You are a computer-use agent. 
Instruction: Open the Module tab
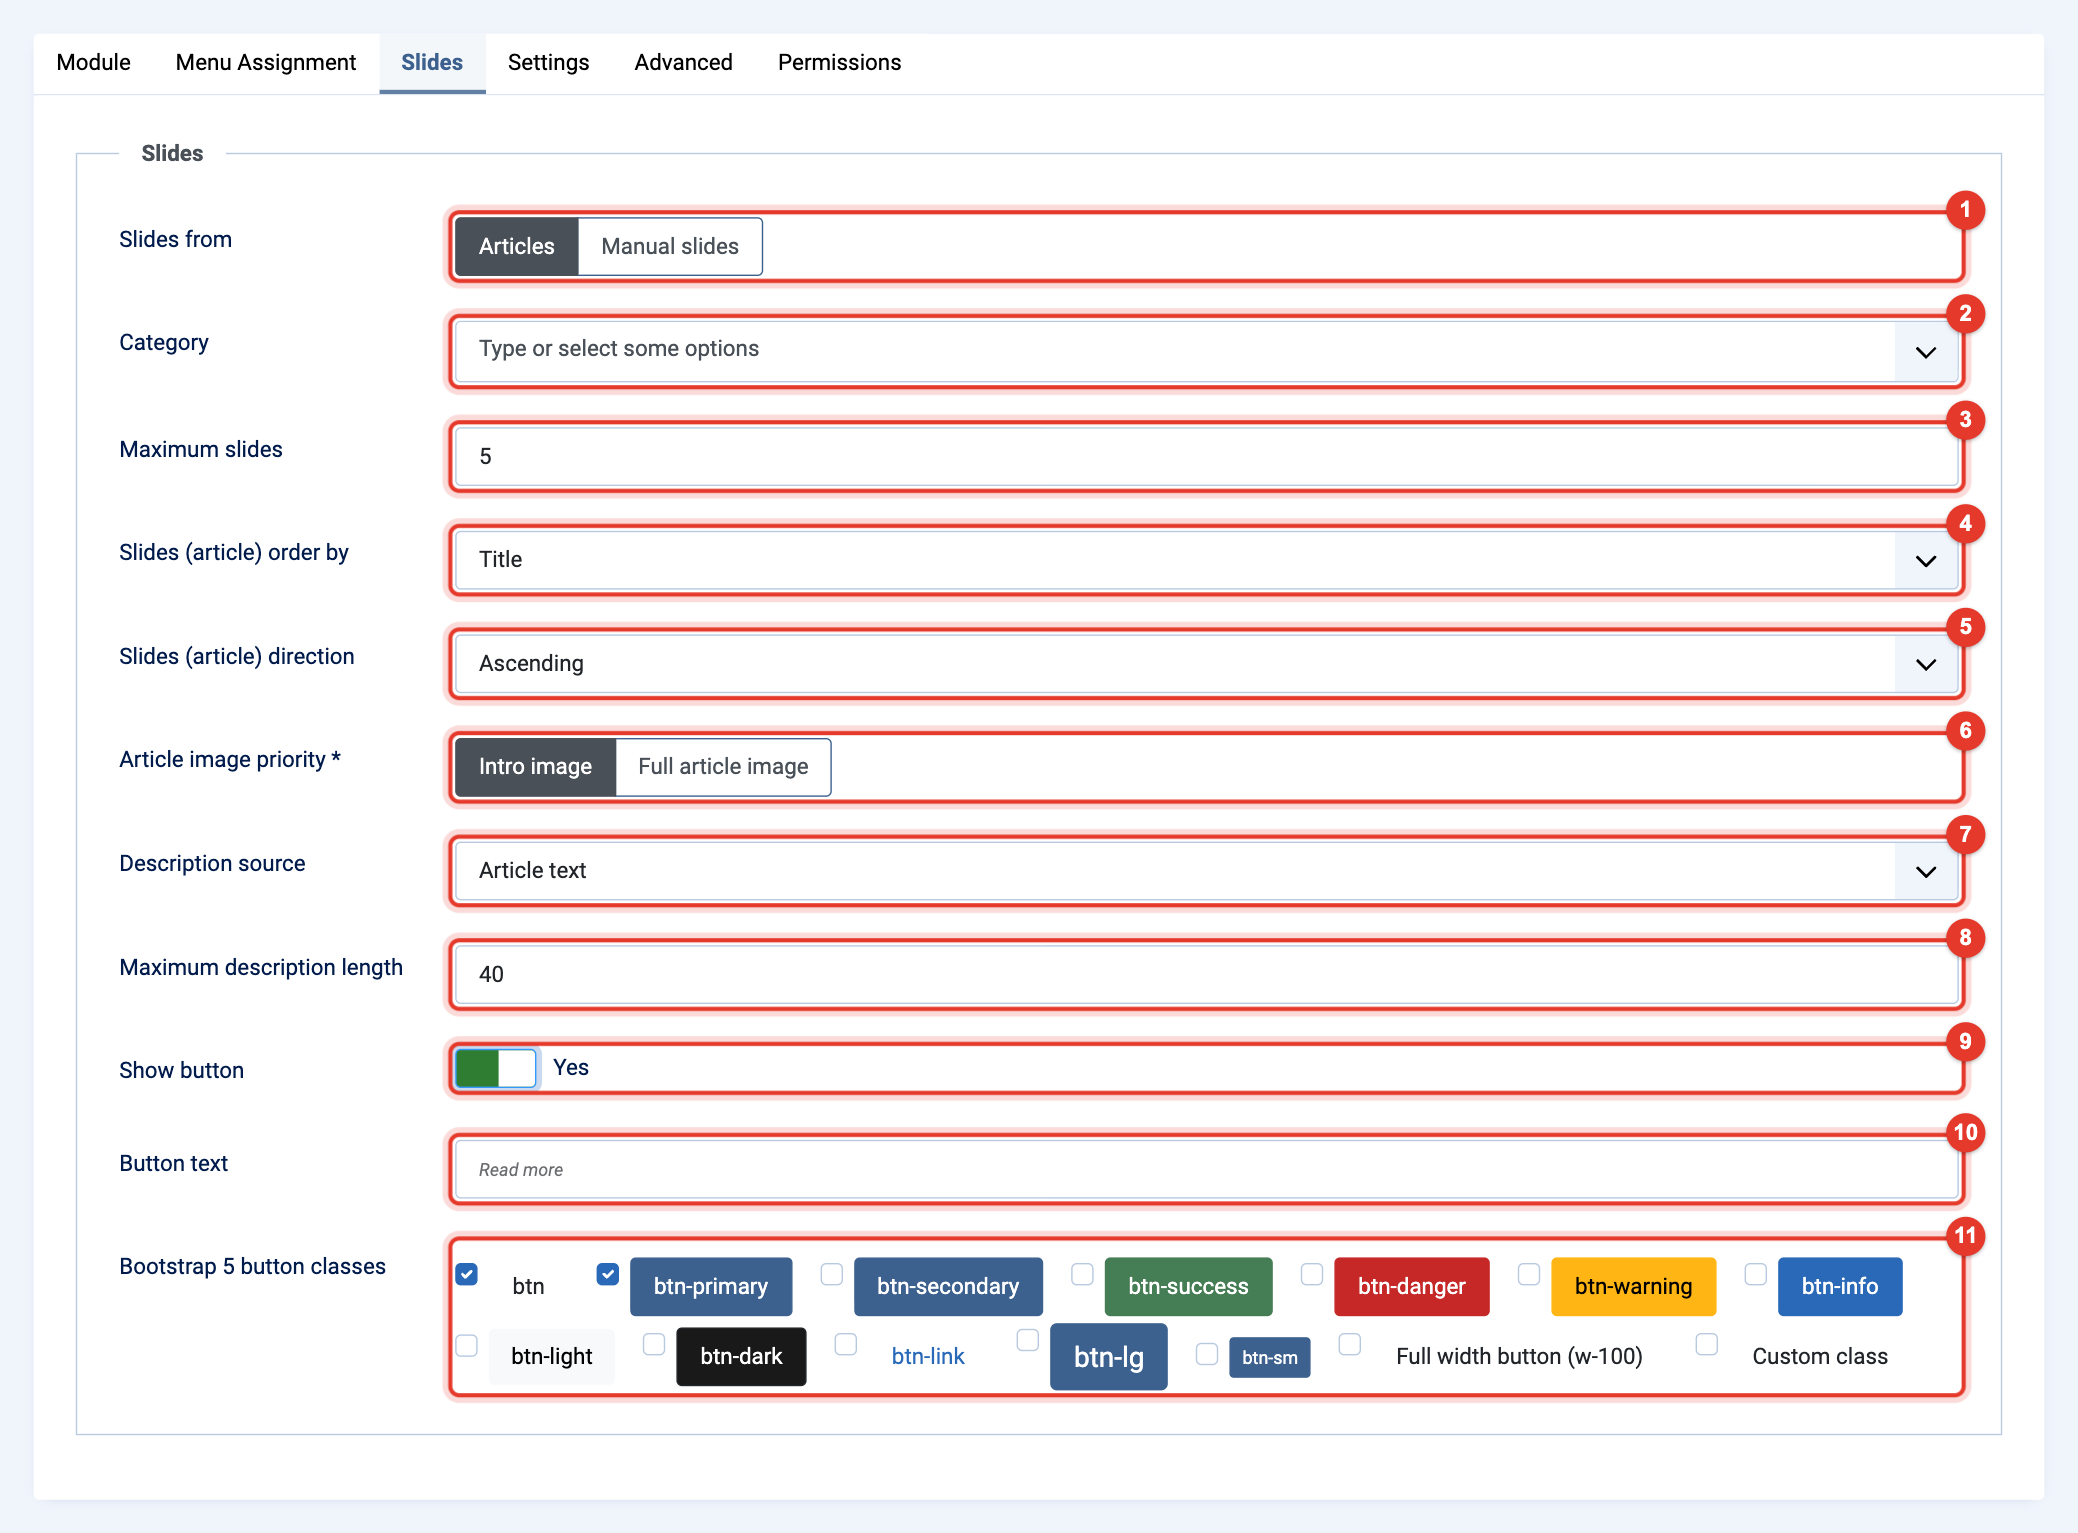click(x=93, y=62)
